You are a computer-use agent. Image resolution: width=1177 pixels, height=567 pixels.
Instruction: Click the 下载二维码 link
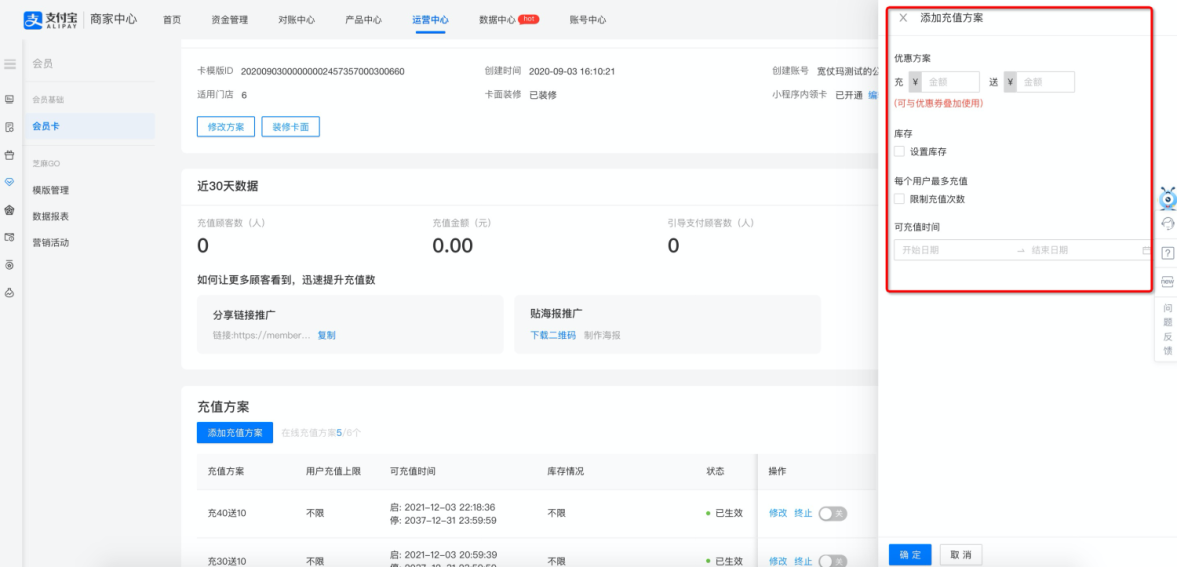(x=553, y=335)
